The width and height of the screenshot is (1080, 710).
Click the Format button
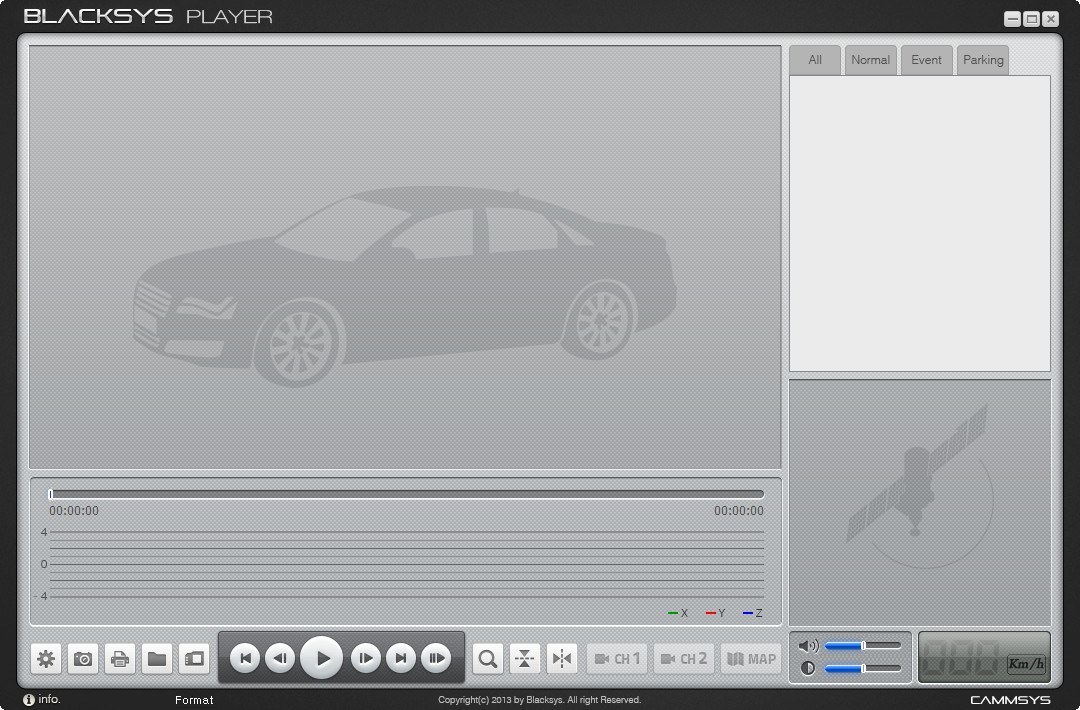194,700
